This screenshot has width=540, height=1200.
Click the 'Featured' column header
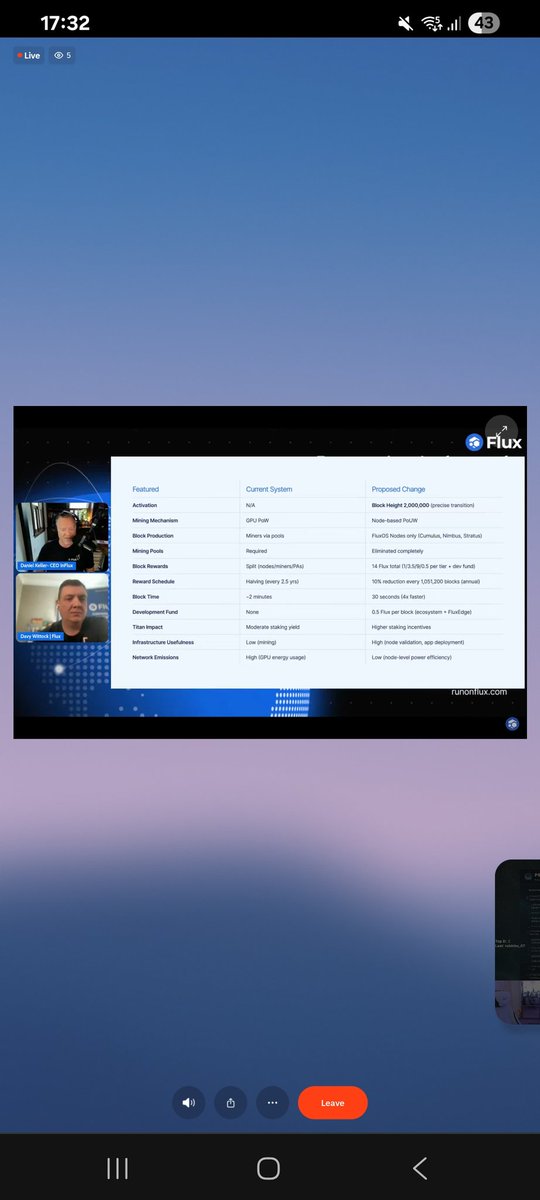(146, 489)
